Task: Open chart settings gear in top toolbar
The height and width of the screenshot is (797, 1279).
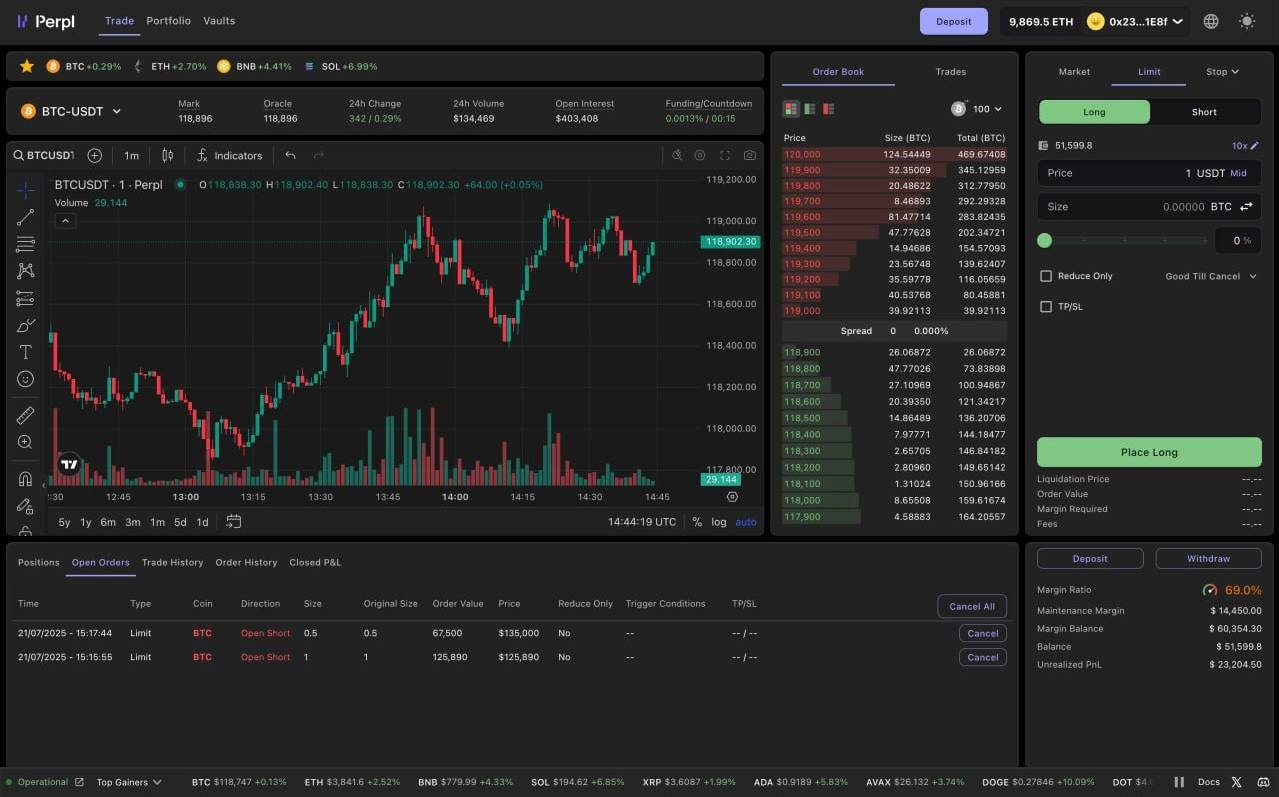Action: click(x=700, y=155)
